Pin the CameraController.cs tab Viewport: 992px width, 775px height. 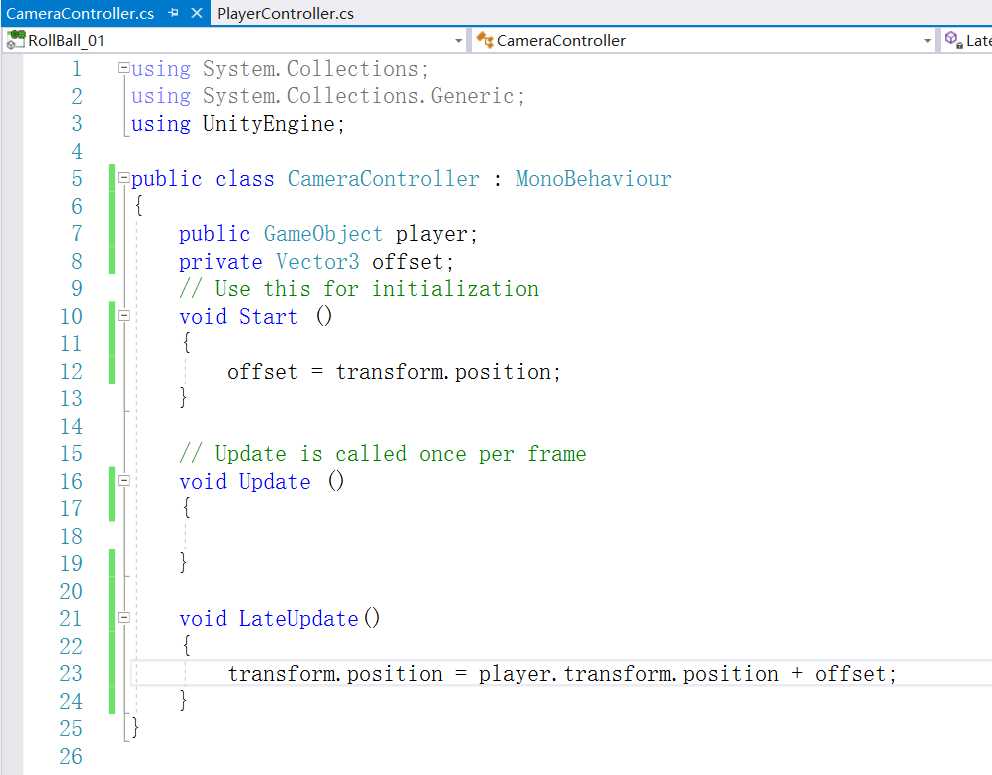coord(173,13)
